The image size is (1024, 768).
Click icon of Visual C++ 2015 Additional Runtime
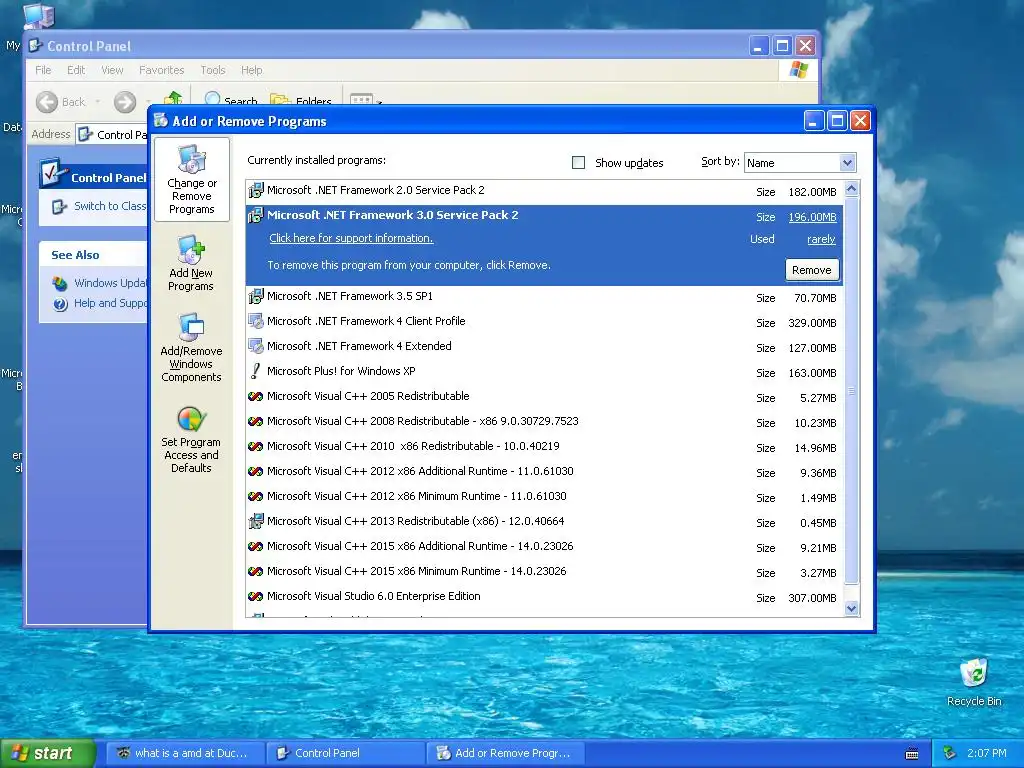255,546
